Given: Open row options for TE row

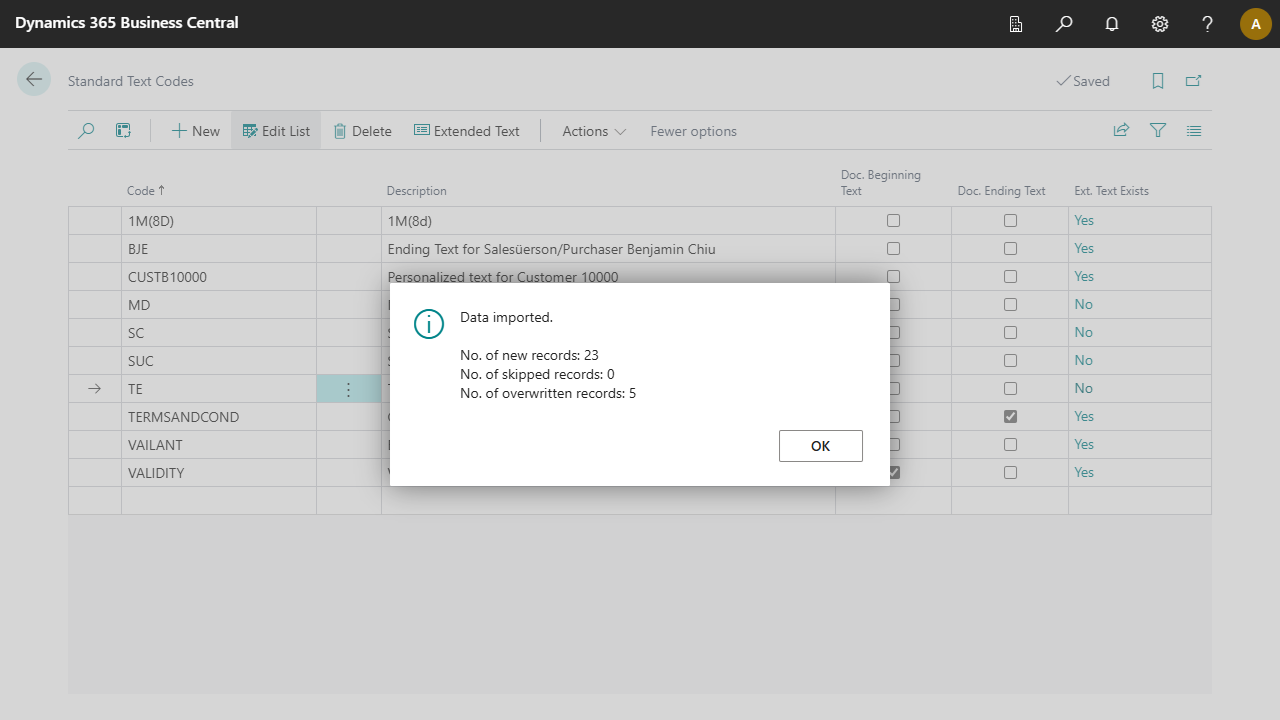Looking at the screenshot, I should point(348,389).
